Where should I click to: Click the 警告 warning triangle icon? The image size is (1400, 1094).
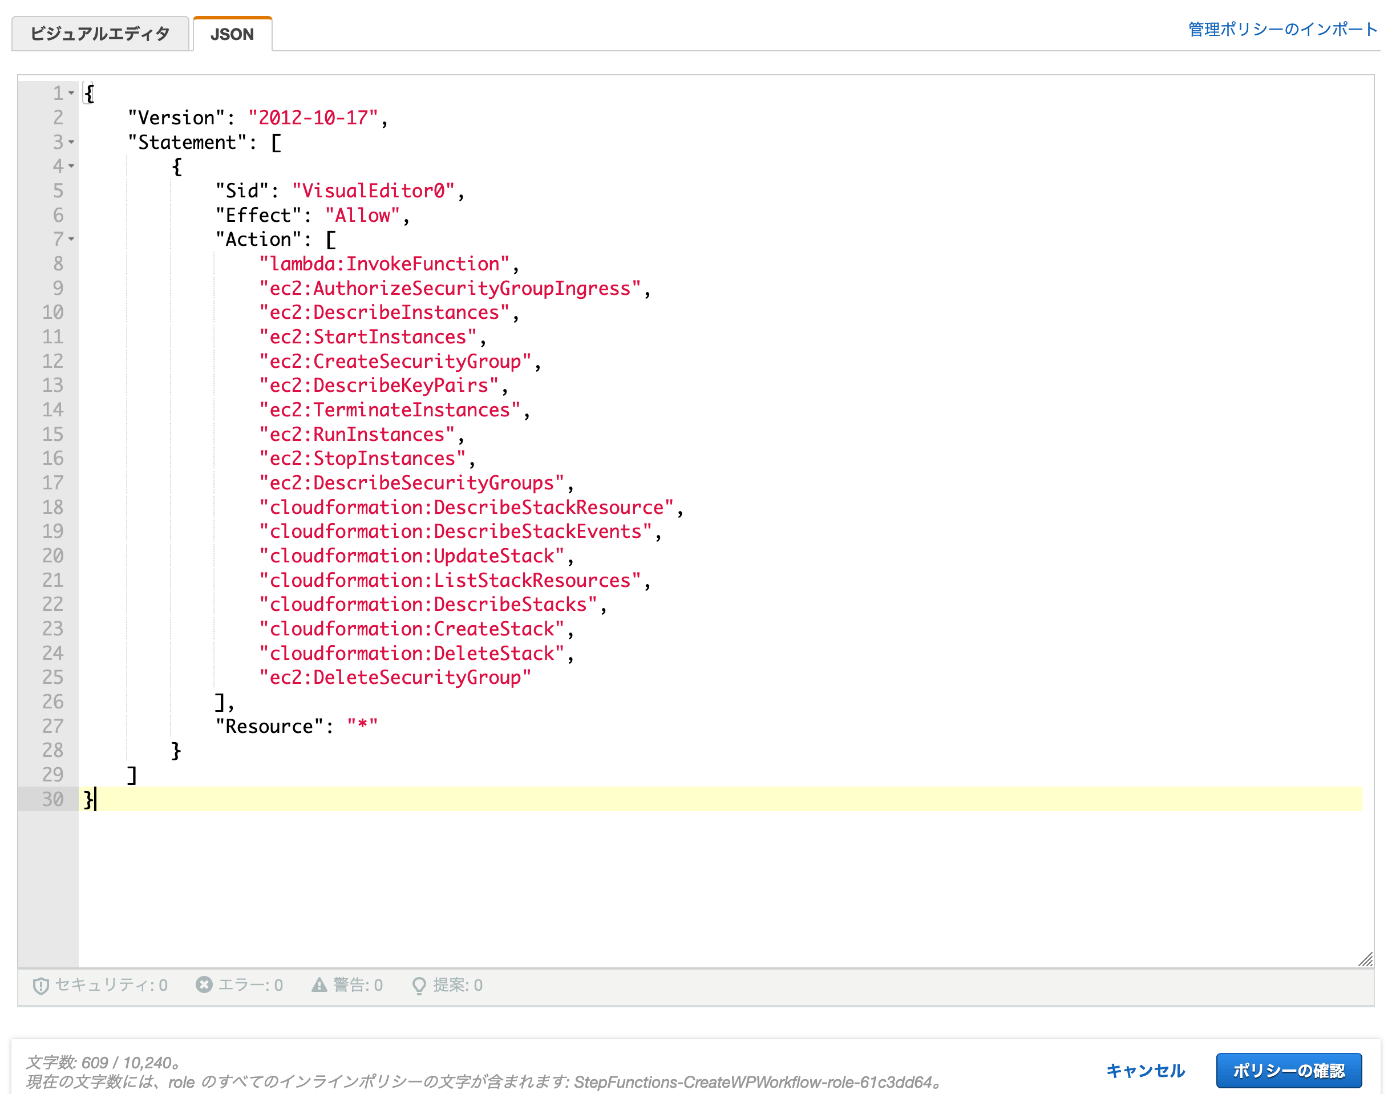(x=318, y=985)
